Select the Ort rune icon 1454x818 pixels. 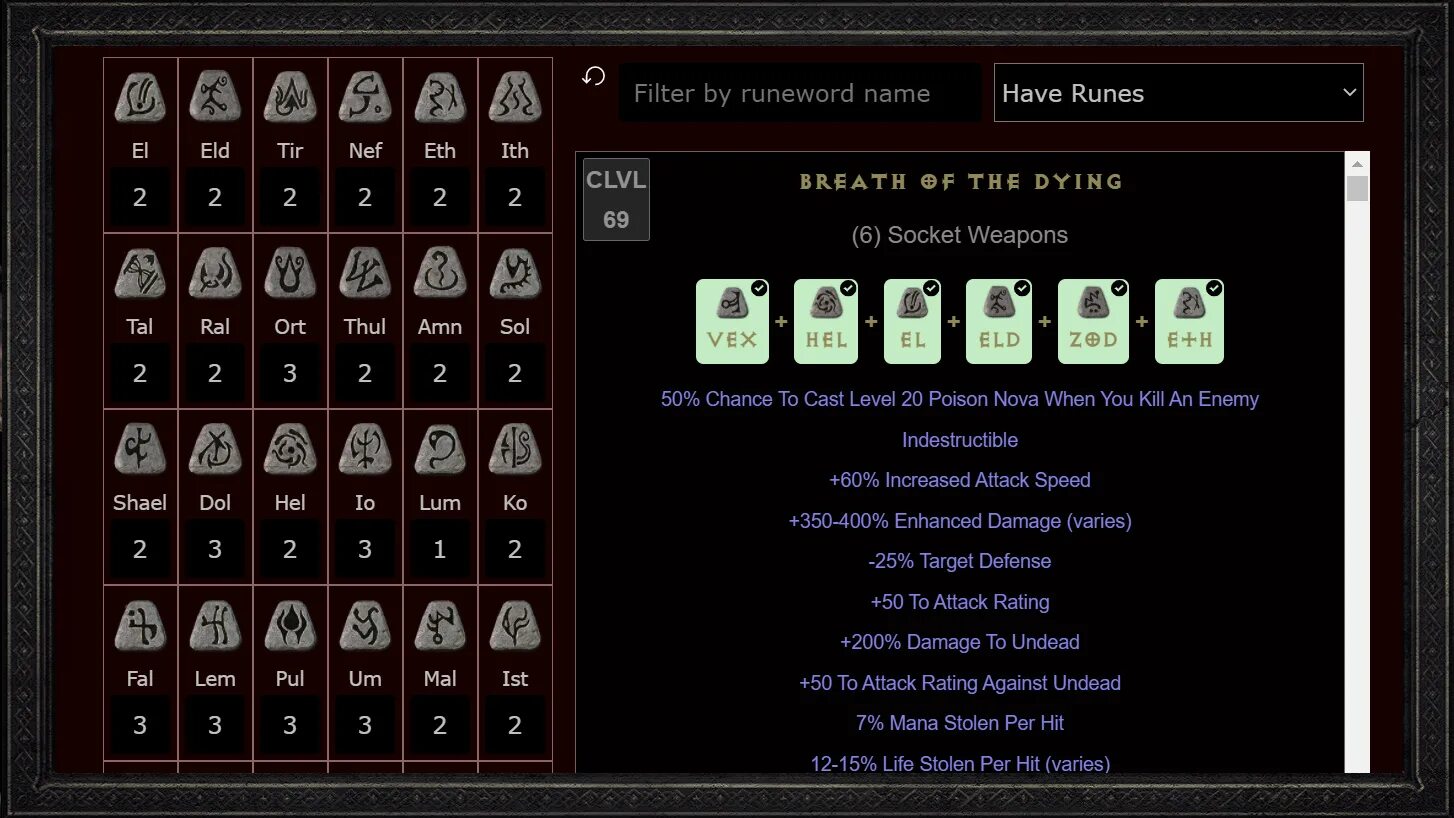[x=290, y=274]
